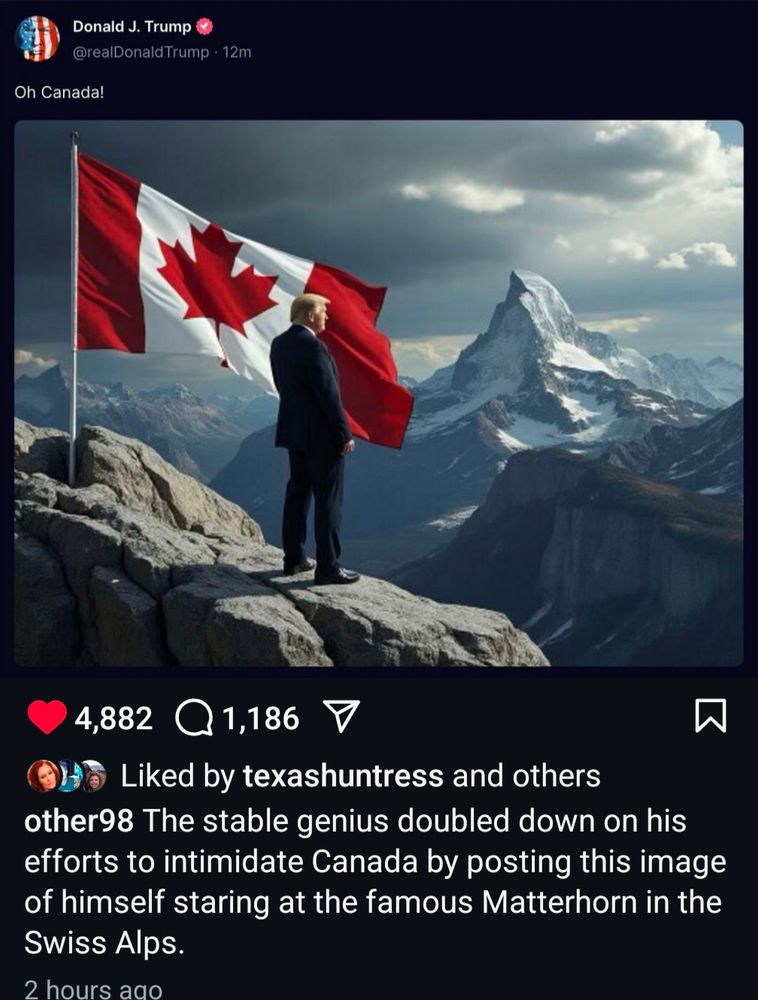Tap the other98 caption text
Viewport: 758px width, 1000px height.
click(x=375, y=881)
